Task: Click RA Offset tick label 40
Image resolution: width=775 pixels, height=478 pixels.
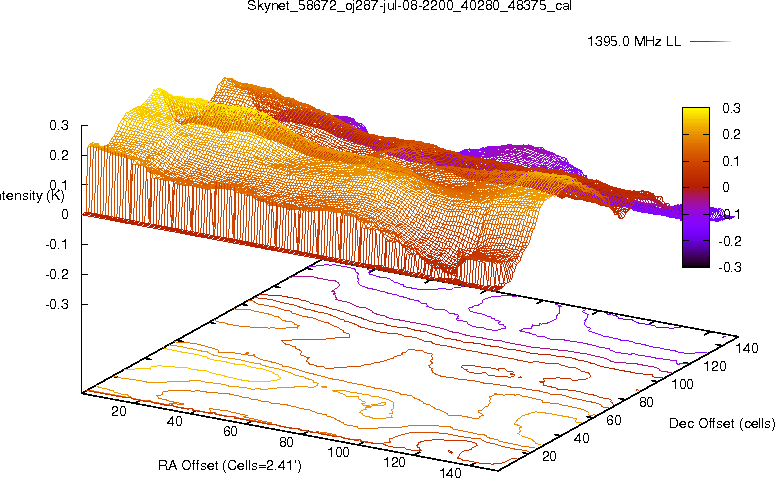Action: (174, 422)
